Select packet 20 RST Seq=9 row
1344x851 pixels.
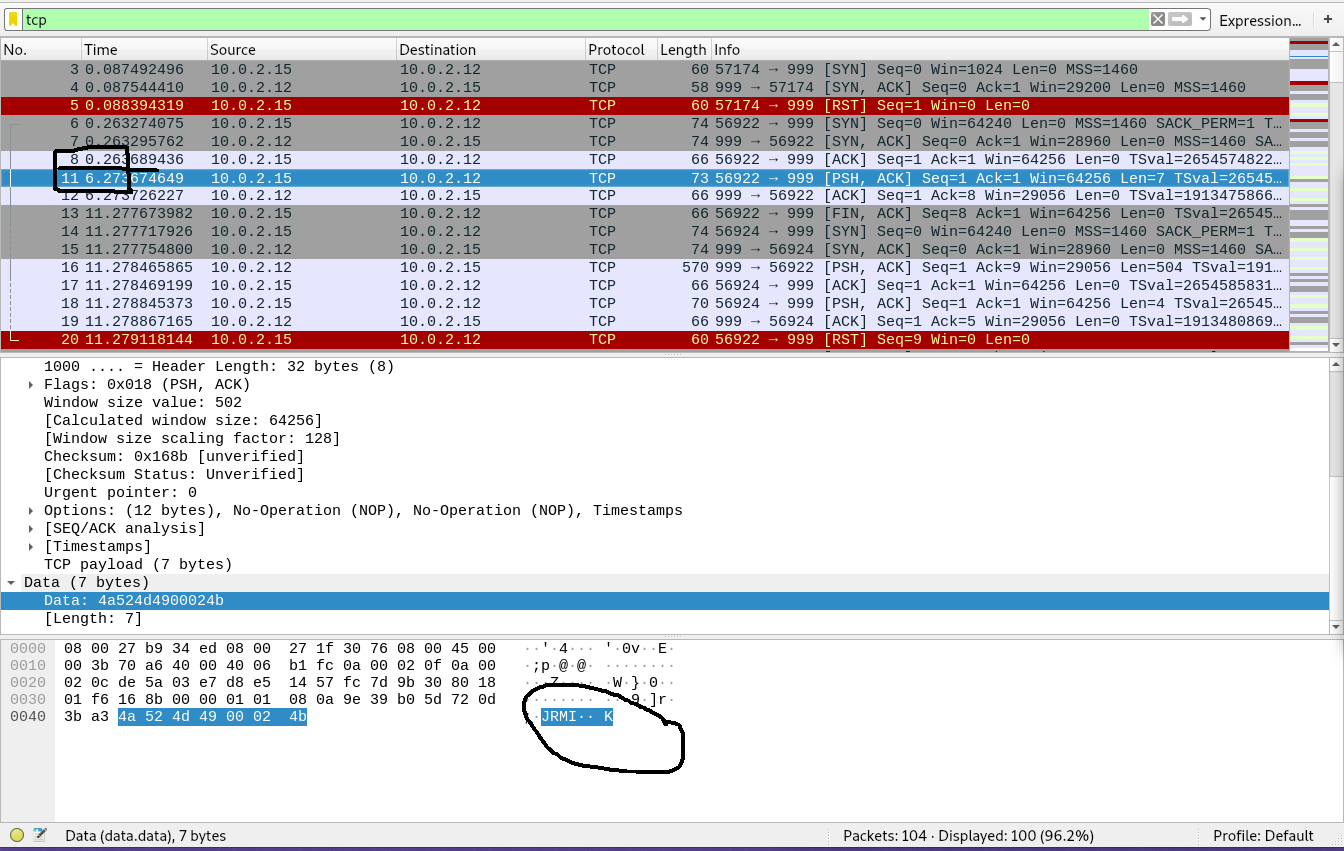(644, 339)
